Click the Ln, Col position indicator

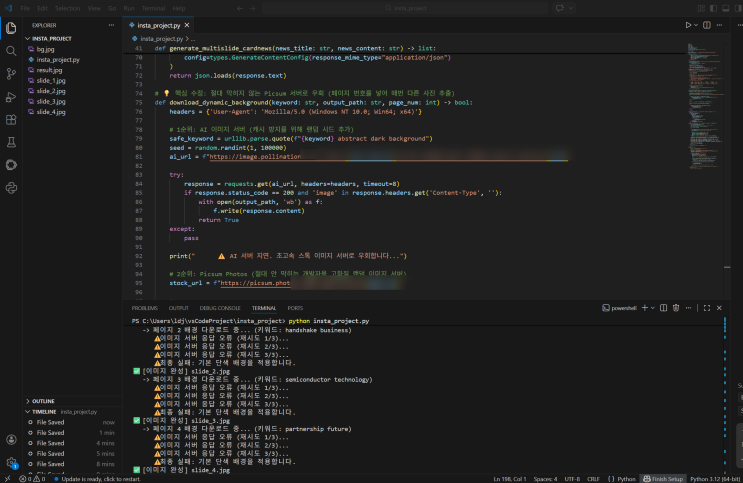[509, 479]
